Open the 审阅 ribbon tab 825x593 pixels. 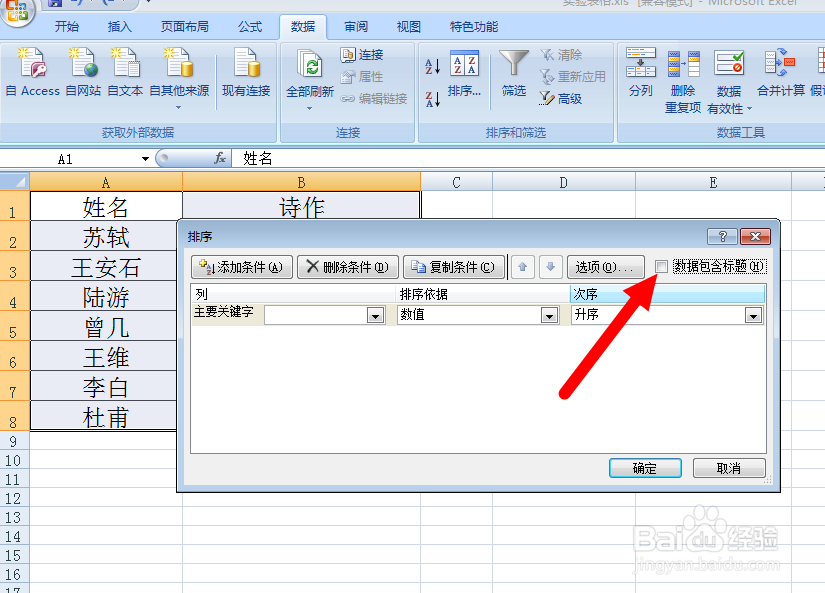(x=355, y=27)
